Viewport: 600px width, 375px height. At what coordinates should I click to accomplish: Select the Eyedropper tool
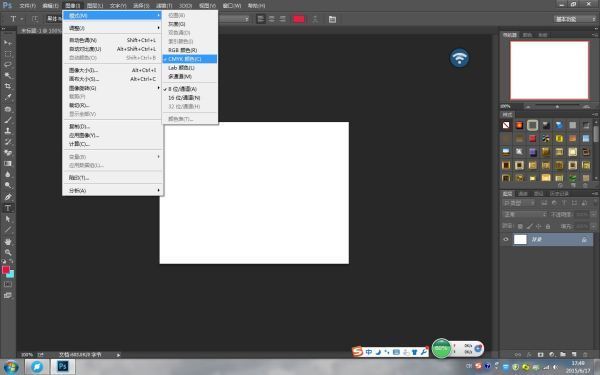(x=8, y=97)
